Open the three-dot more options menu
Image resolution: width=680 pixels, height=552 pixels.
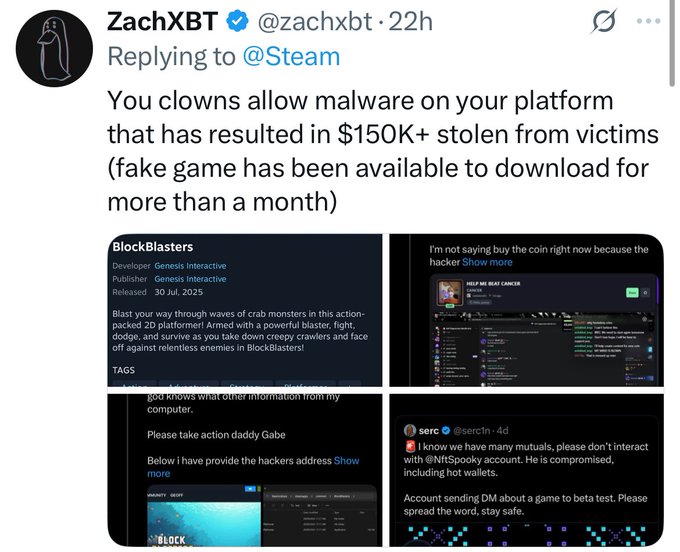[x=650, y=21]
